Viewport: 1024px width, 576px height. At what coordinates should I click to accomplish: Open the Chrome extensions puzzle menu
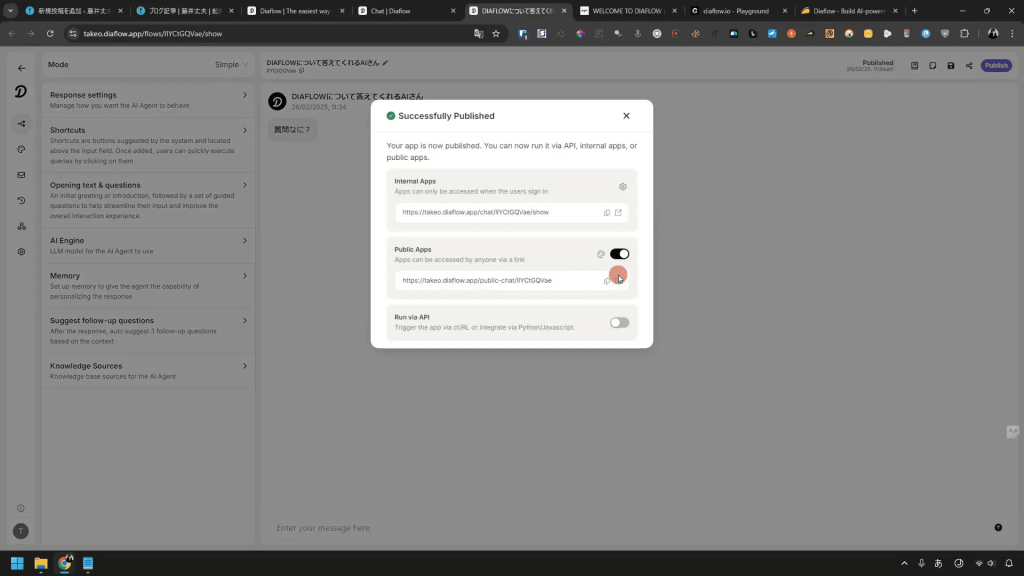coord(965,33)
